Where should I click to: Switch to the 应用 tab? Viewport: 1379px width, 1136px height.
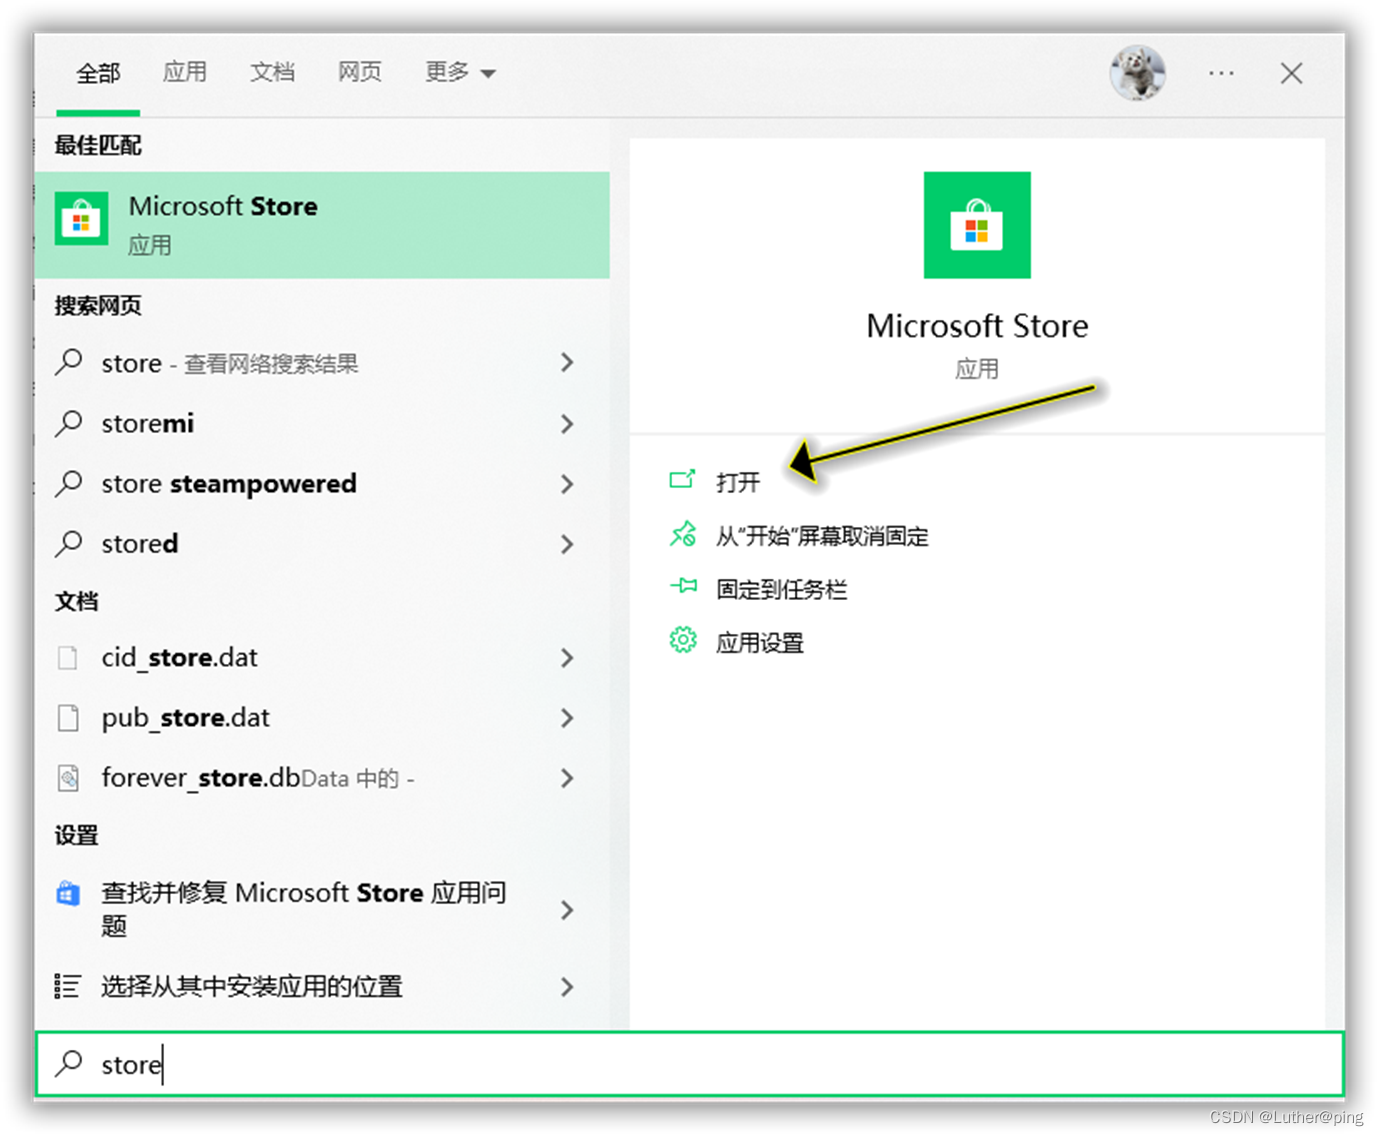pyautogui.click(x=185, y=72)
